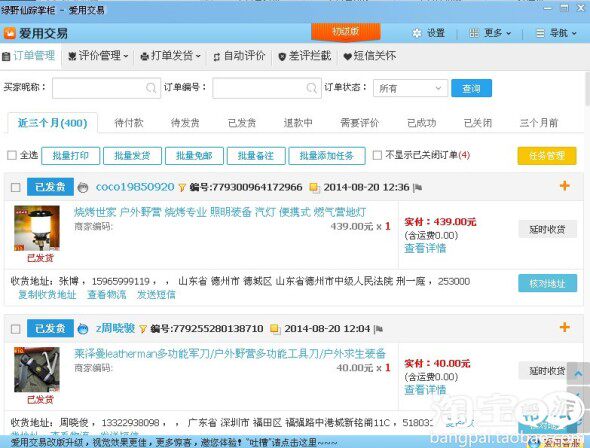590x448 pixels.
Task: Click the orange plus icon on coco19850920 order
Action: point(564,185)
